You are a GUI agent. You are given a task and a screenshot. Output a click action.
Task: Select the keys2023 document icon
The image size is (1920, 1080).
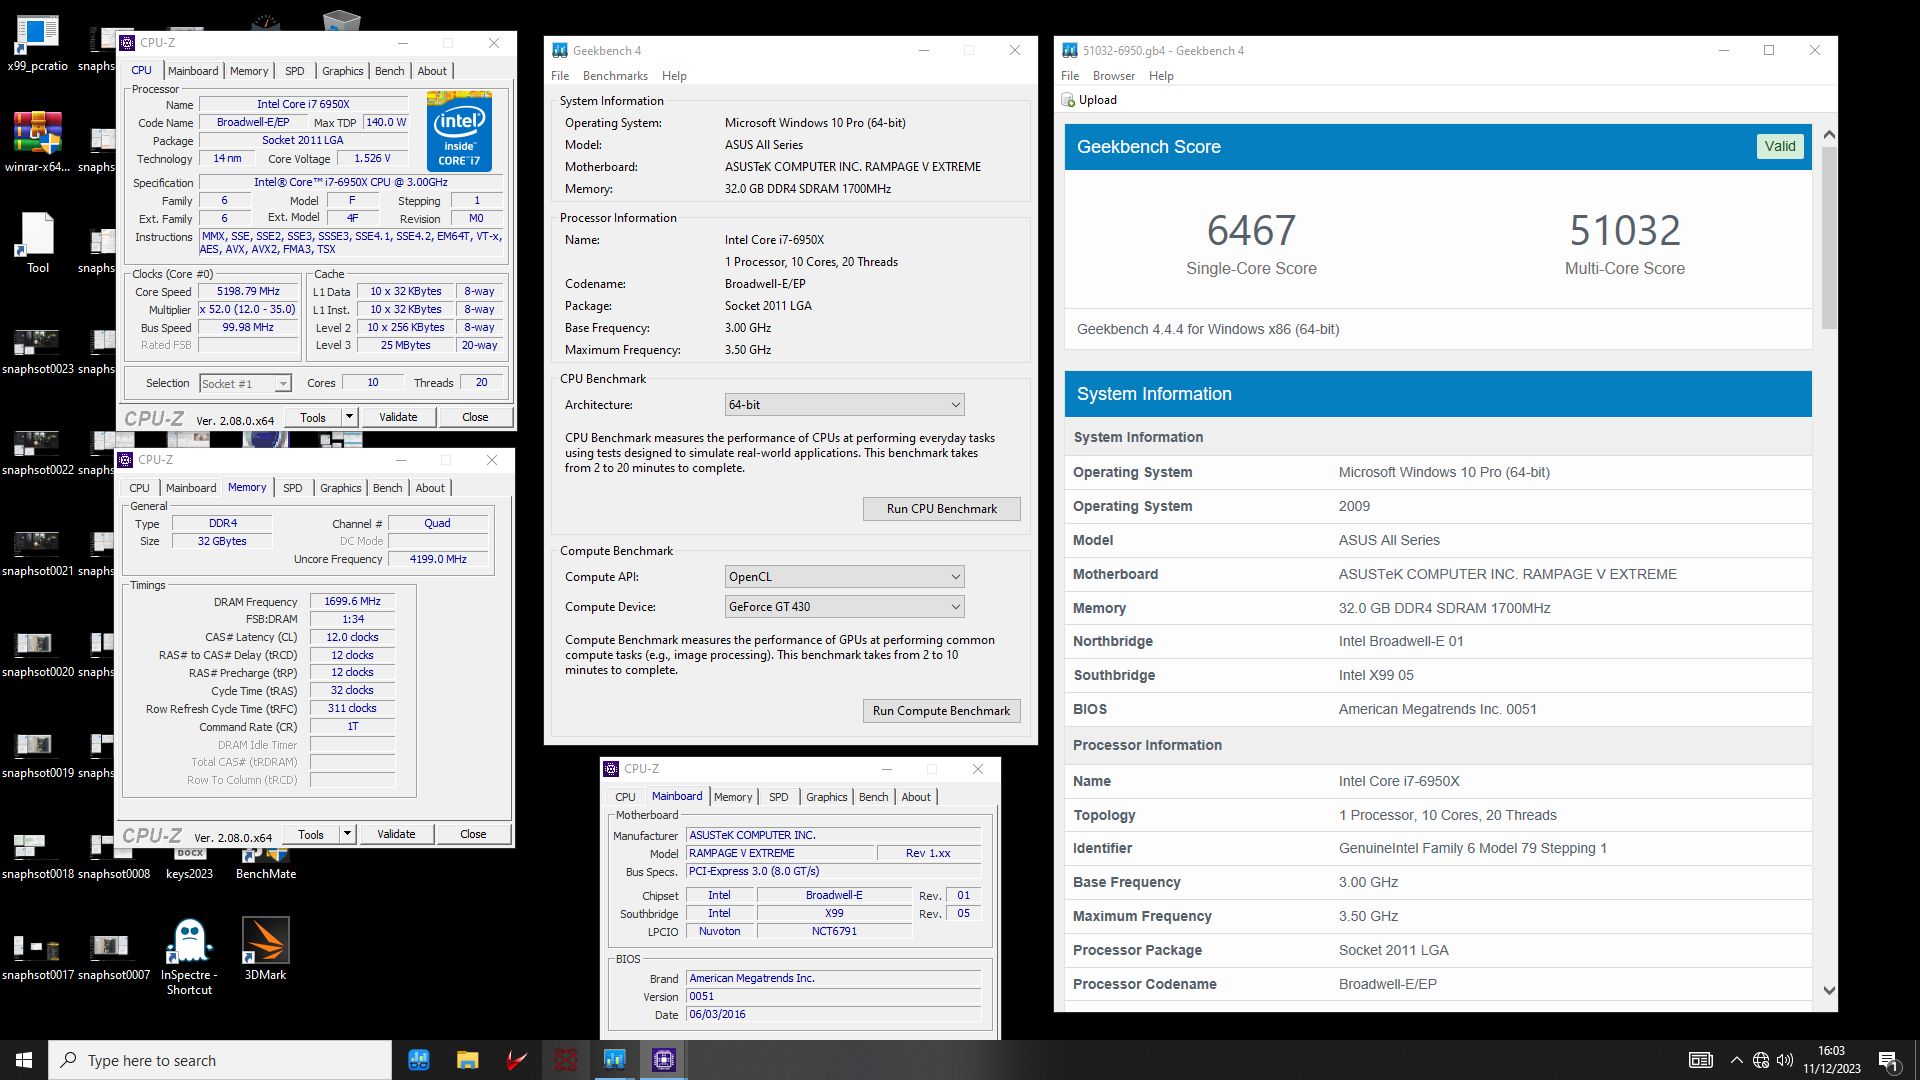point(189,864)
